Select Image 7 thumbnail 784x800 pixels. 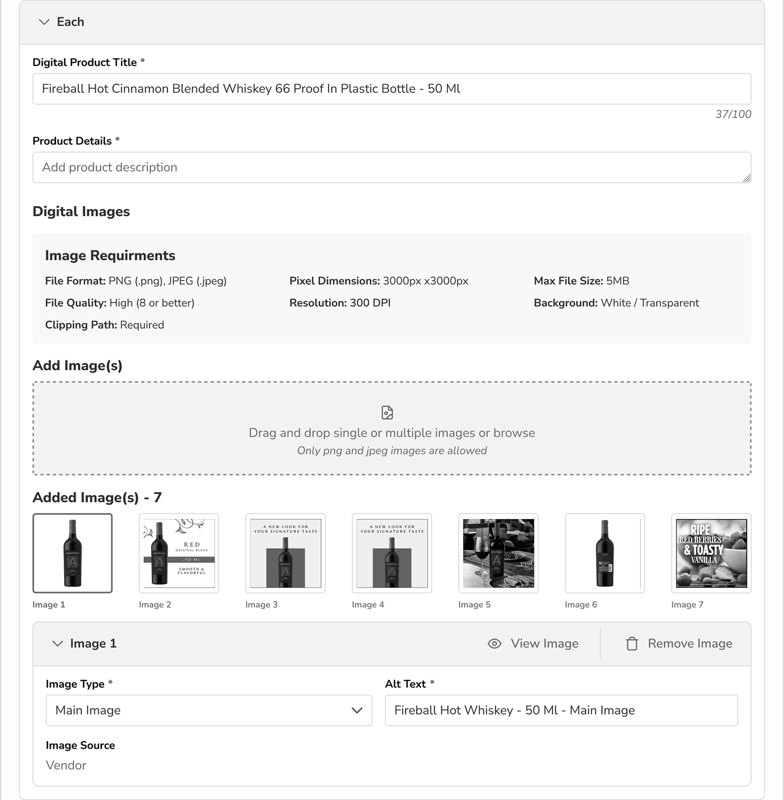click(711, 553)
